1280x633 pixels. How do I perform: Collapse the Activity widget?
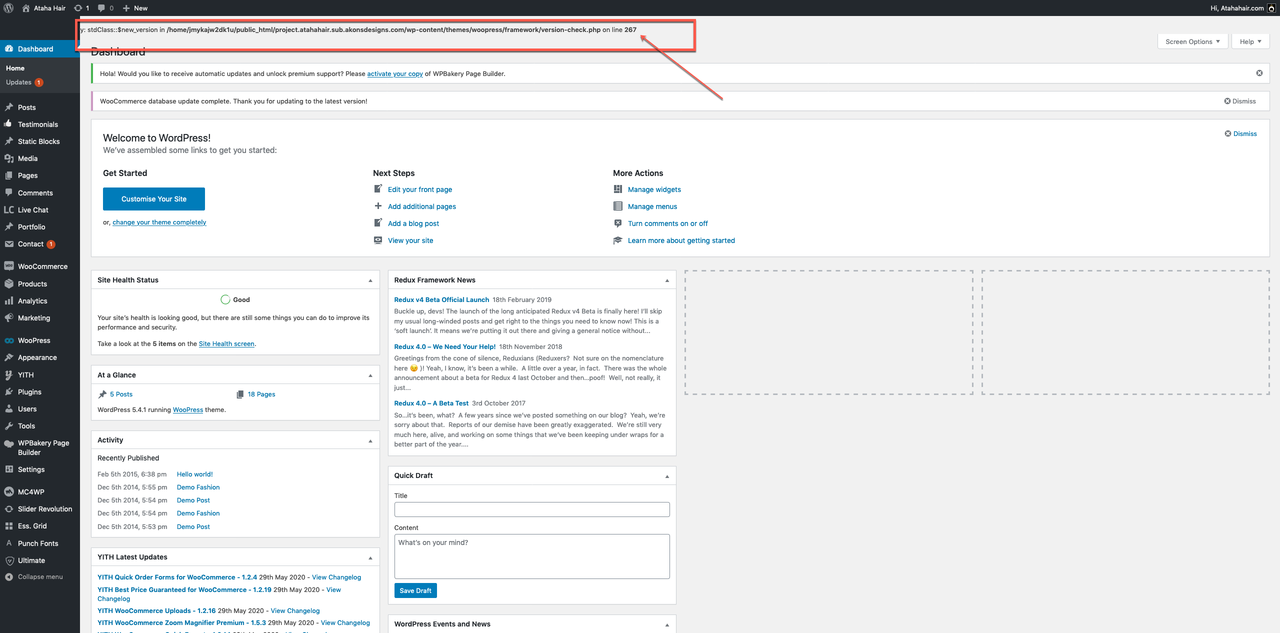tap(370, 440)
